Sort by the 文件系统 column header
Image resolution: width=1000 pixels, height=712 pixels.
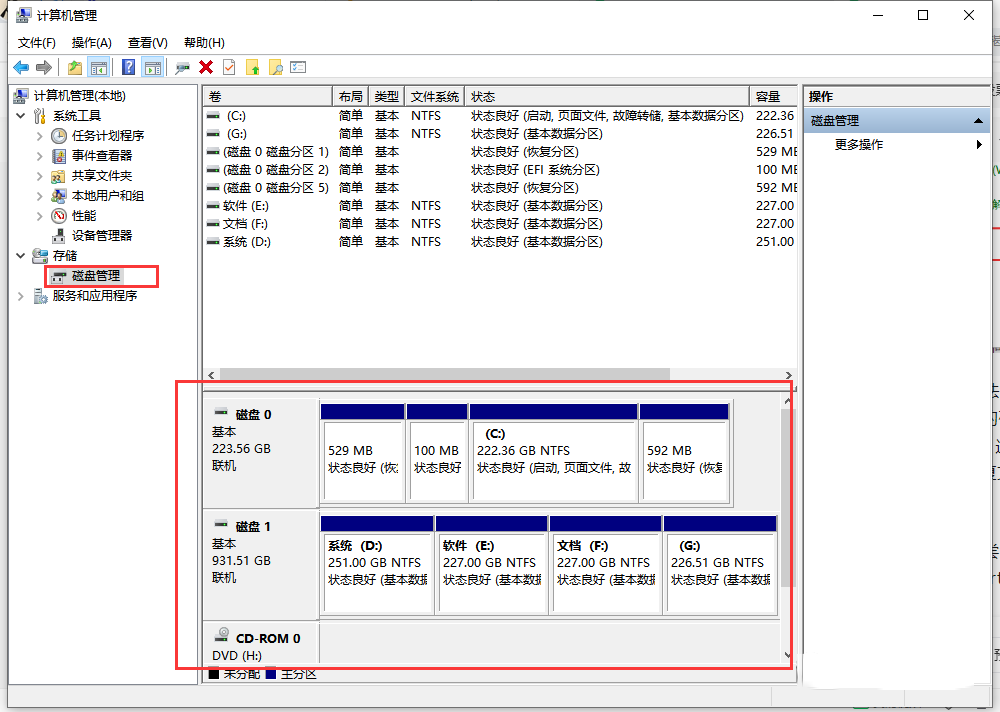(x=434, y=96)
